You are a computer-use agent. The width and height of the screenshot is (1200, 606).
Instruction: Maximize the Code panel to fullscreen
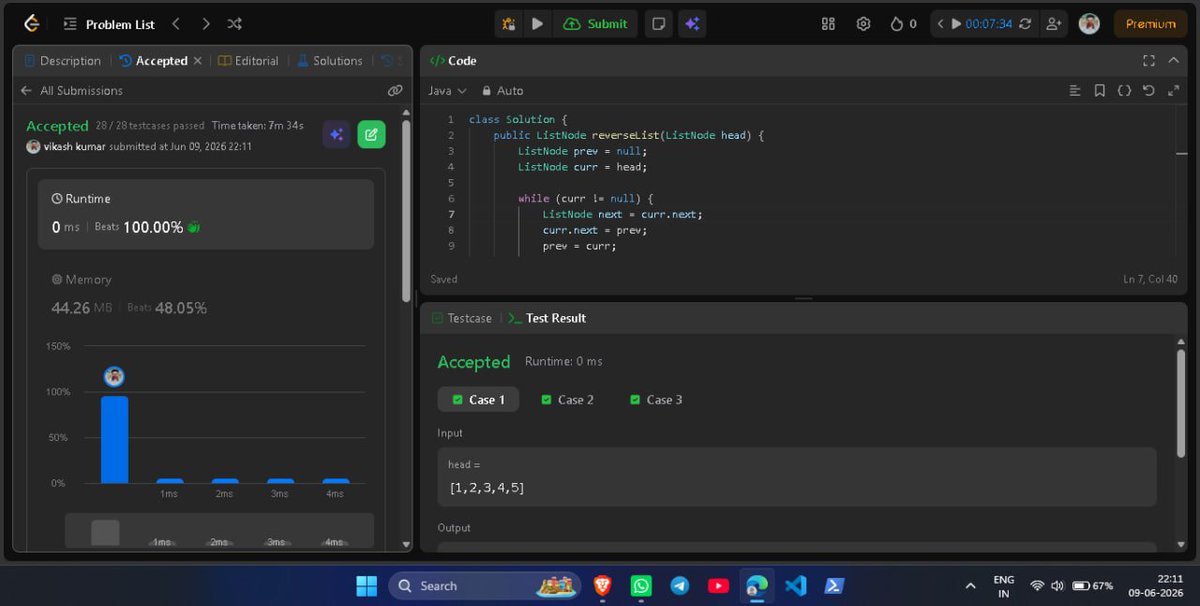[1149, 61]
